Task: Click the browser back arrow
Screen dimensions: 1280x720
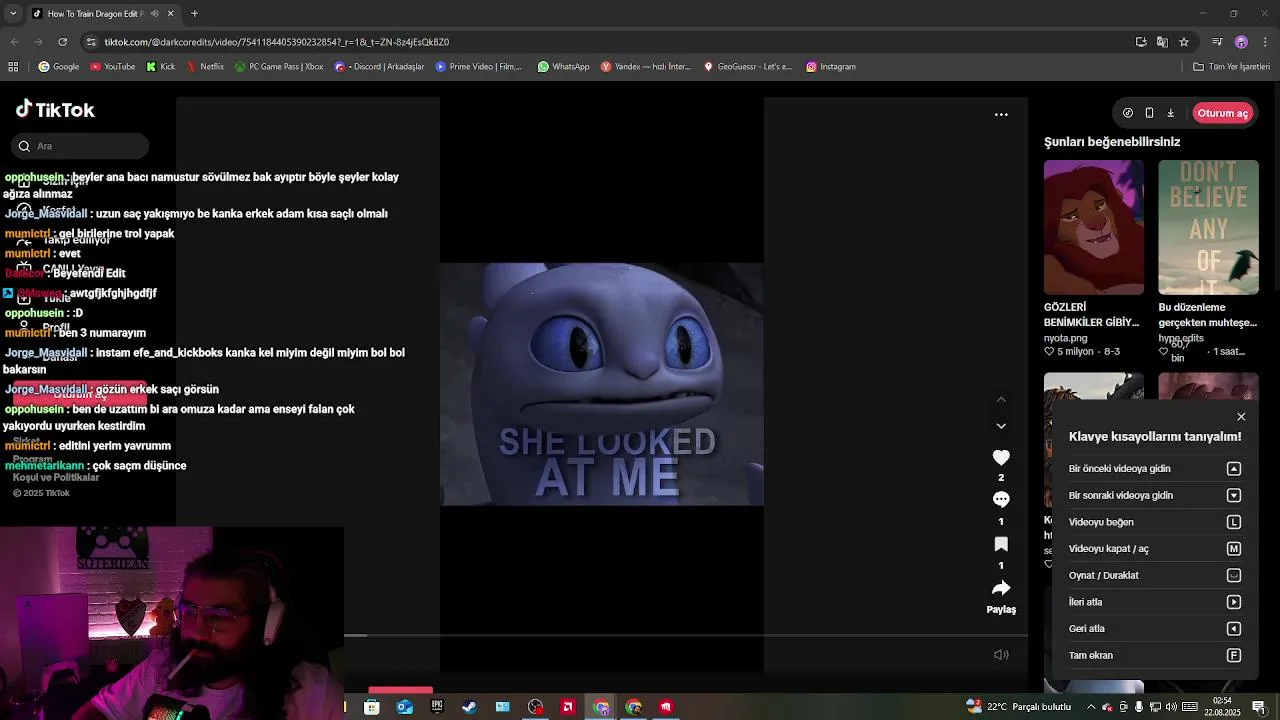Action: tap(14, 42)
